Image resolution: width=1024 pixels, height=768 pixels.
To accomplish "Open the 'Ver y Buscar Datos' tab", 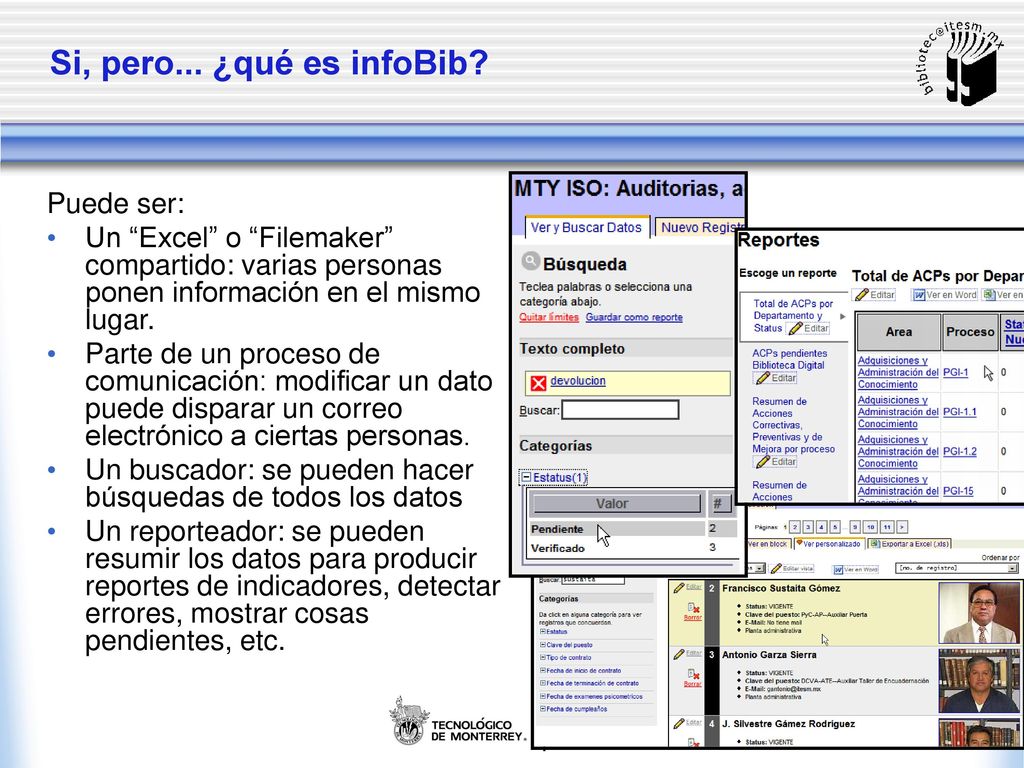I will point(586,227).
